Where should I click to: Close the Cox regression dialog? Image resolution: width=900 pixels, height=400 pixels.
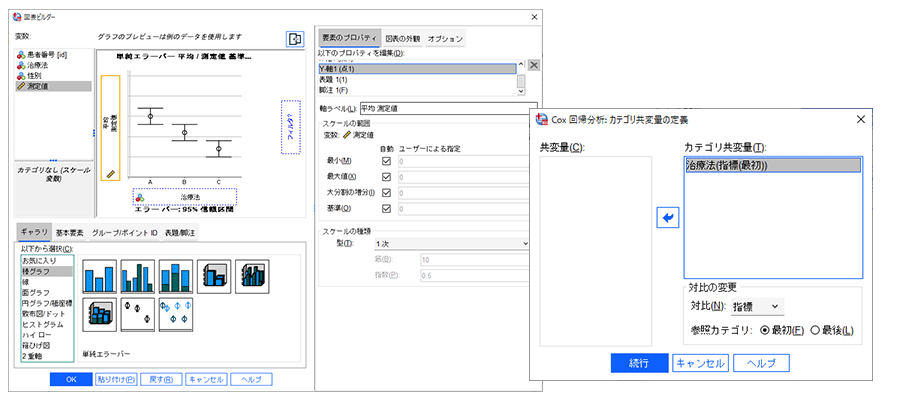860,119
